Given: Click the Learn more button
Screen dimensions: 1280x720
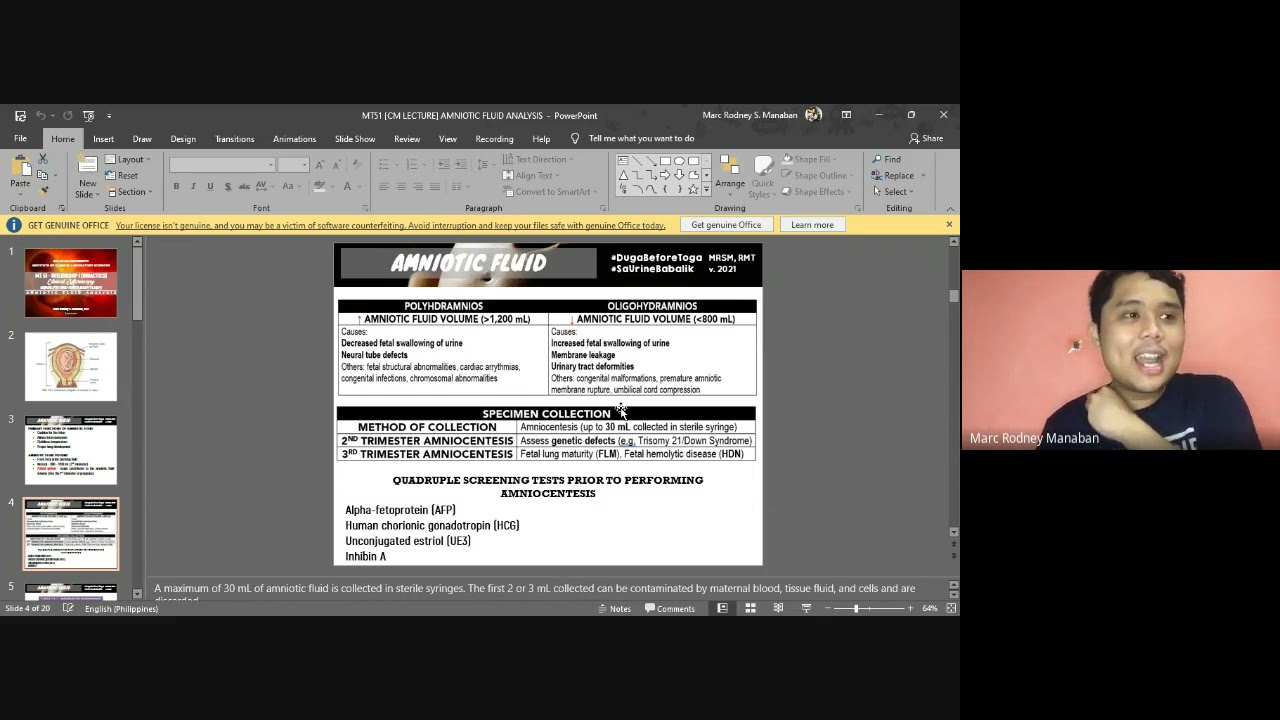Looking at the screenshot, I should 812,225.
